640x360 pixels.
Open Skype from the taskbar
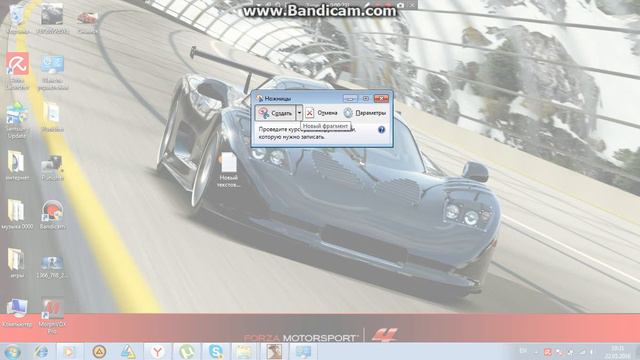(x=216, y=351)
